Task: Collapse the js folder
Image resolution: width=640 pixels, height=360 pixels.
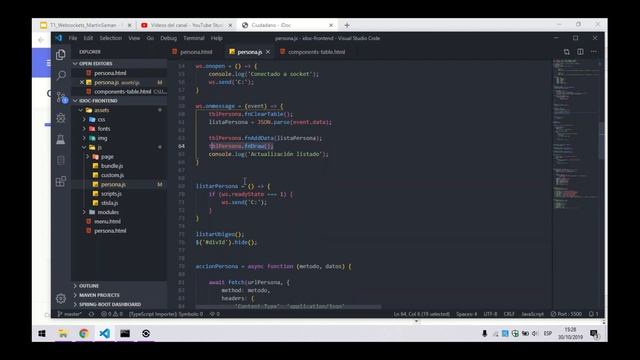Action: (x=99, y=147)
